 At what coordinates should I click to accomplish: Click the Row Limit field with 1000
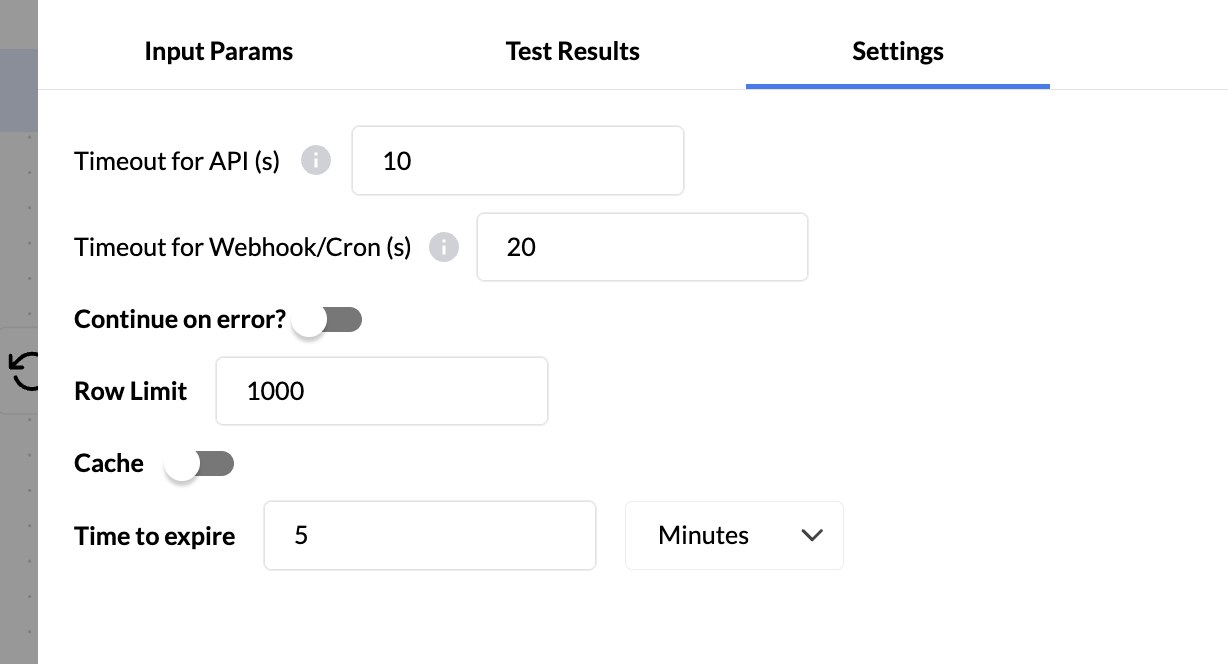pyautogui.click(x=381, y=391)
